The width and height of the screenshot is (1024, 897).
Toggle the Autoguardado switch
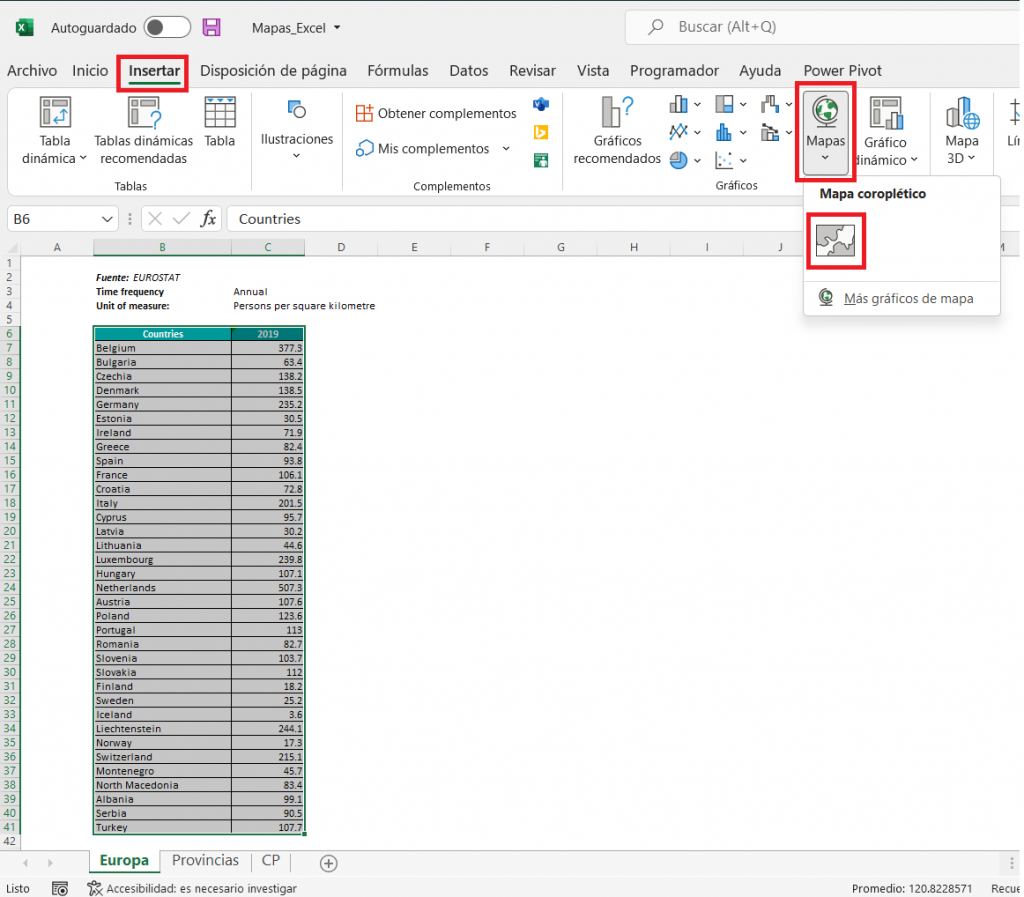(167, 27)
